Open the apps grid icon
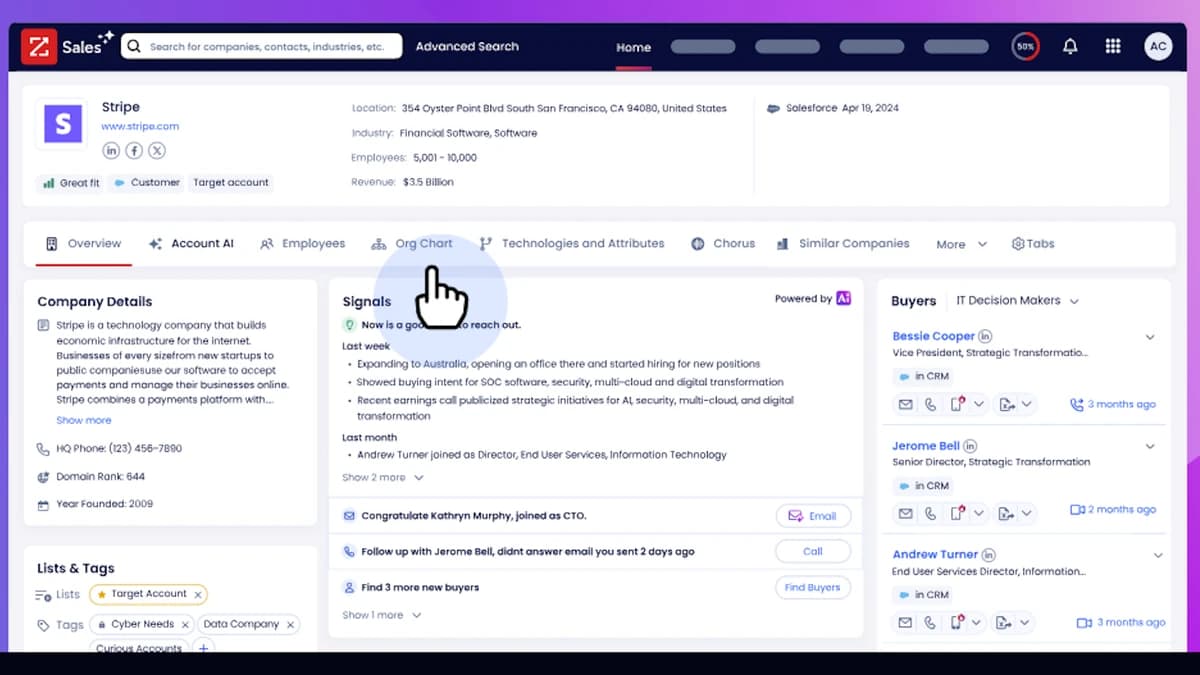 (1113, 46)
